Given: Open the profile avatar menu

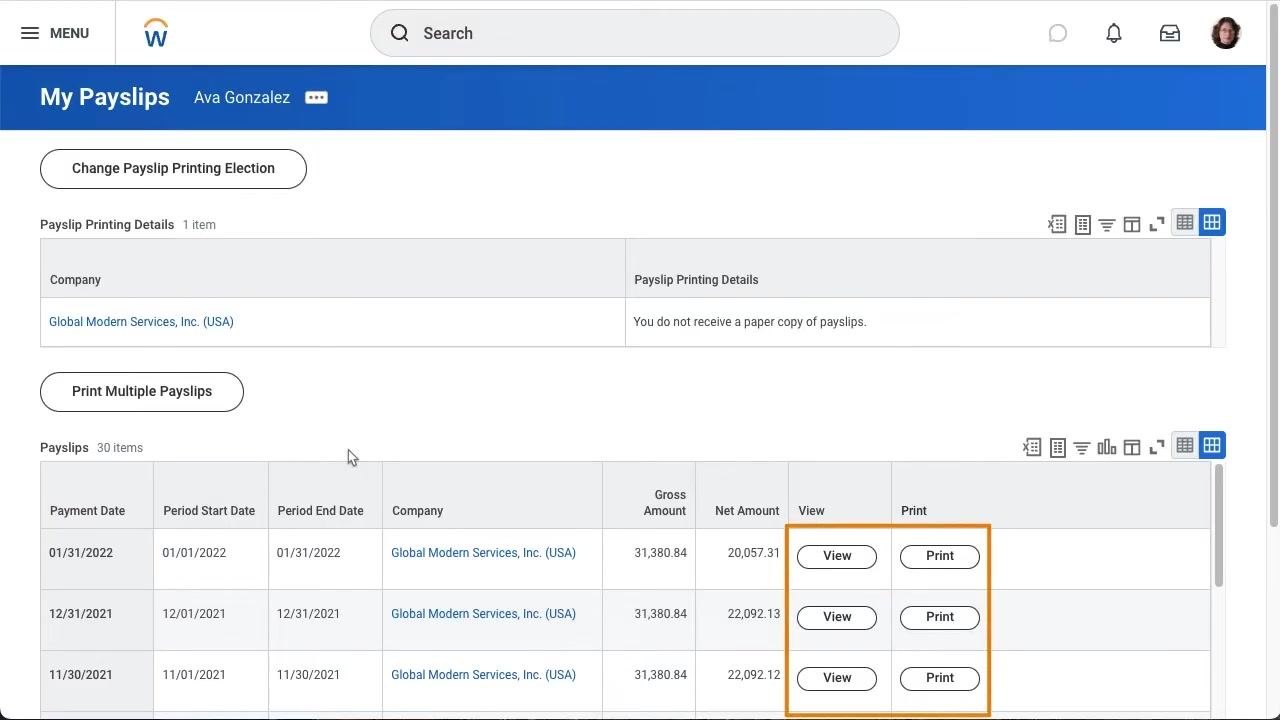Looking at the screenshot, I should (1226, 33).
